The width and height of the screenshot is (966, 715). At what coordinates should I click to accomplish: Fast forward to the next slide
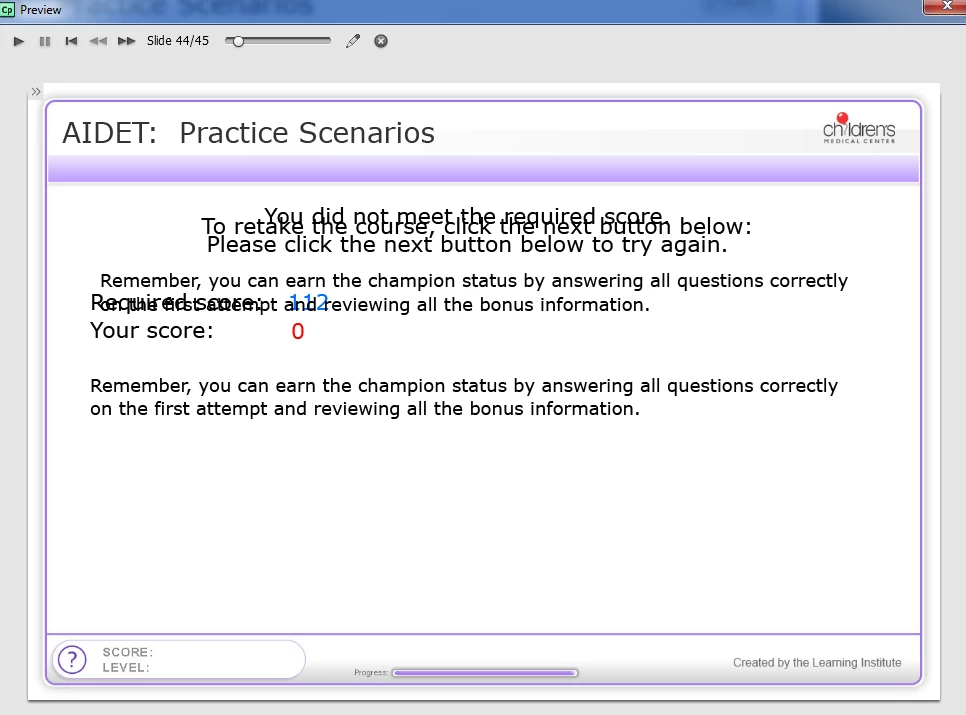coord(126,41)
